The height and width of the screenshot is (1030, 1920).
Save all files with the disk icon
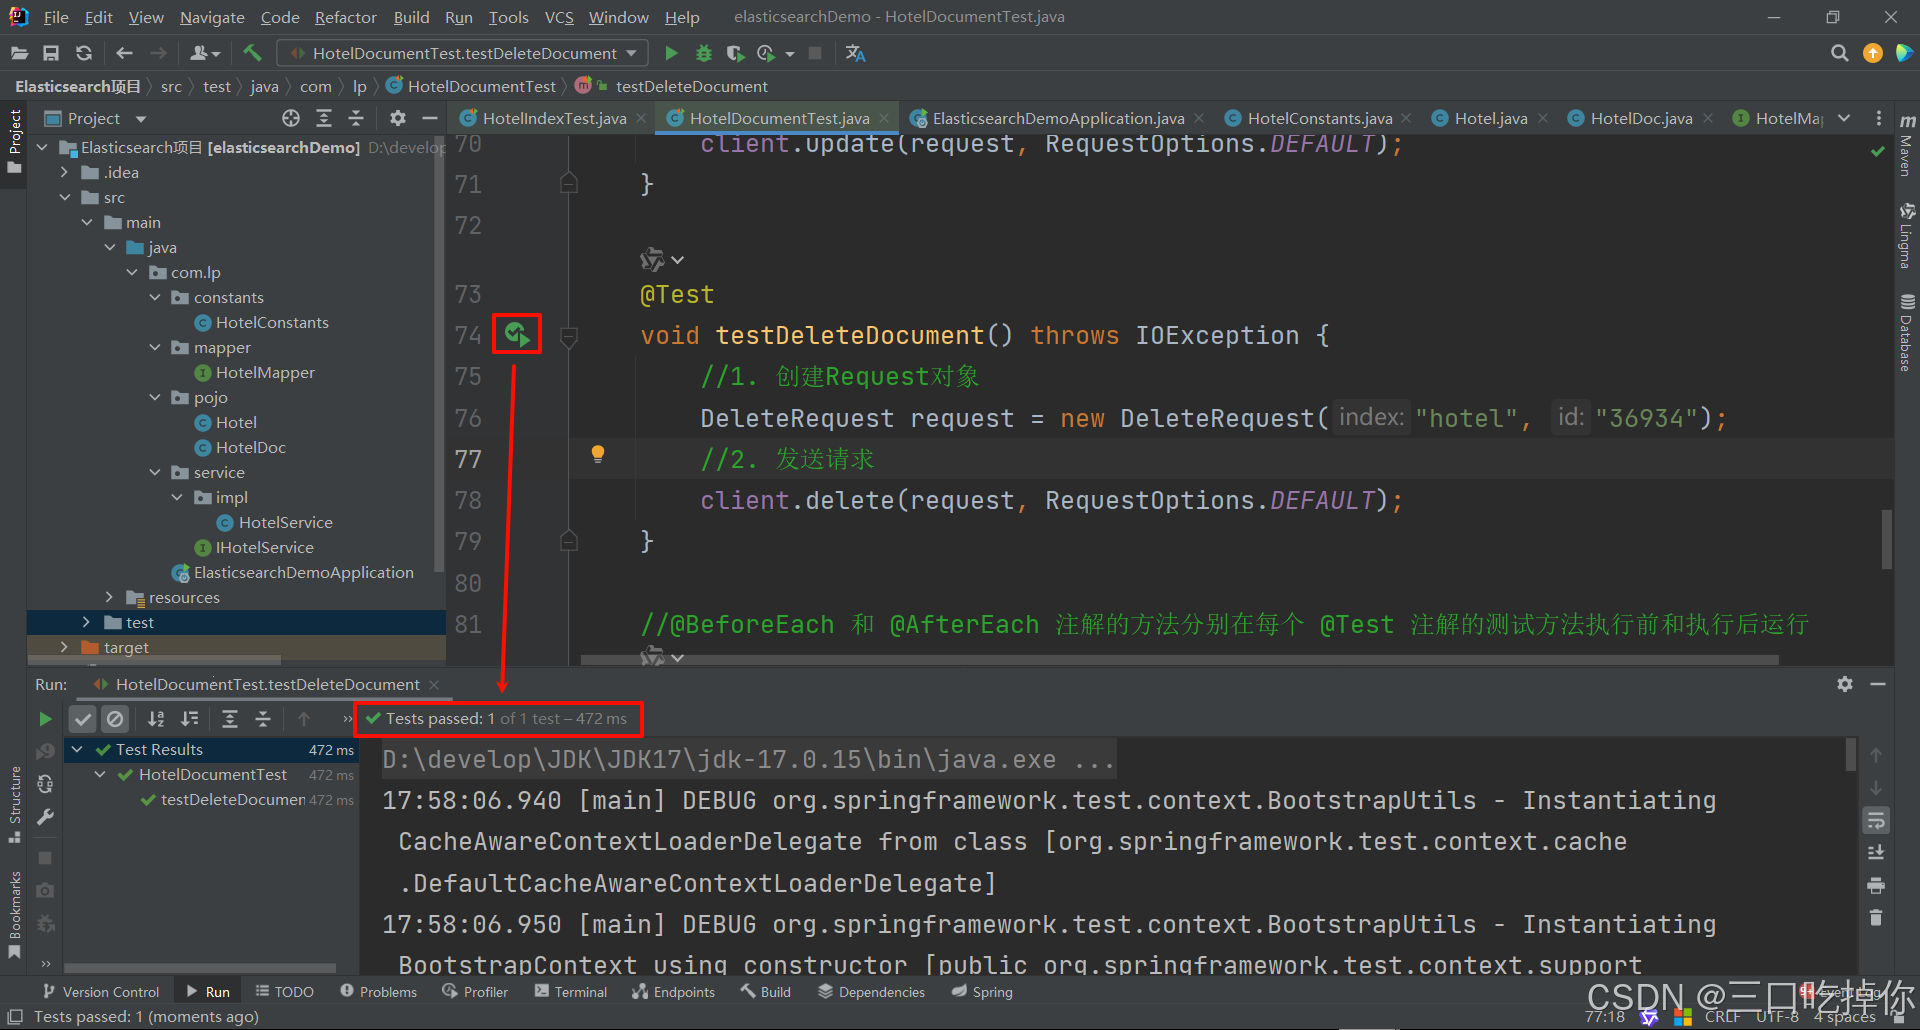tap(51, 53)
